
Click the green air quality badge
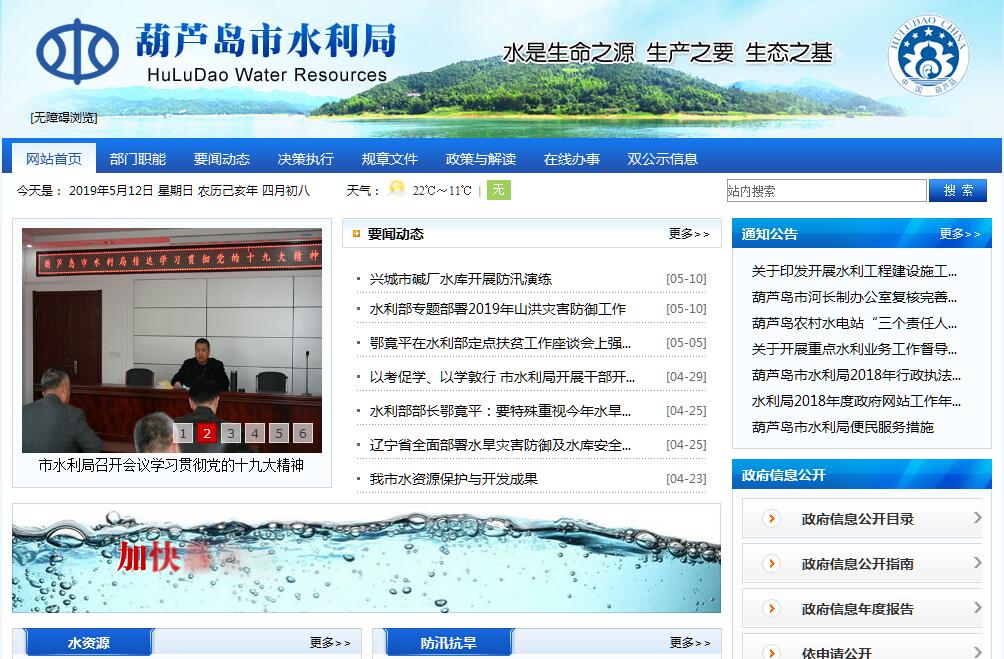[498, 190]
